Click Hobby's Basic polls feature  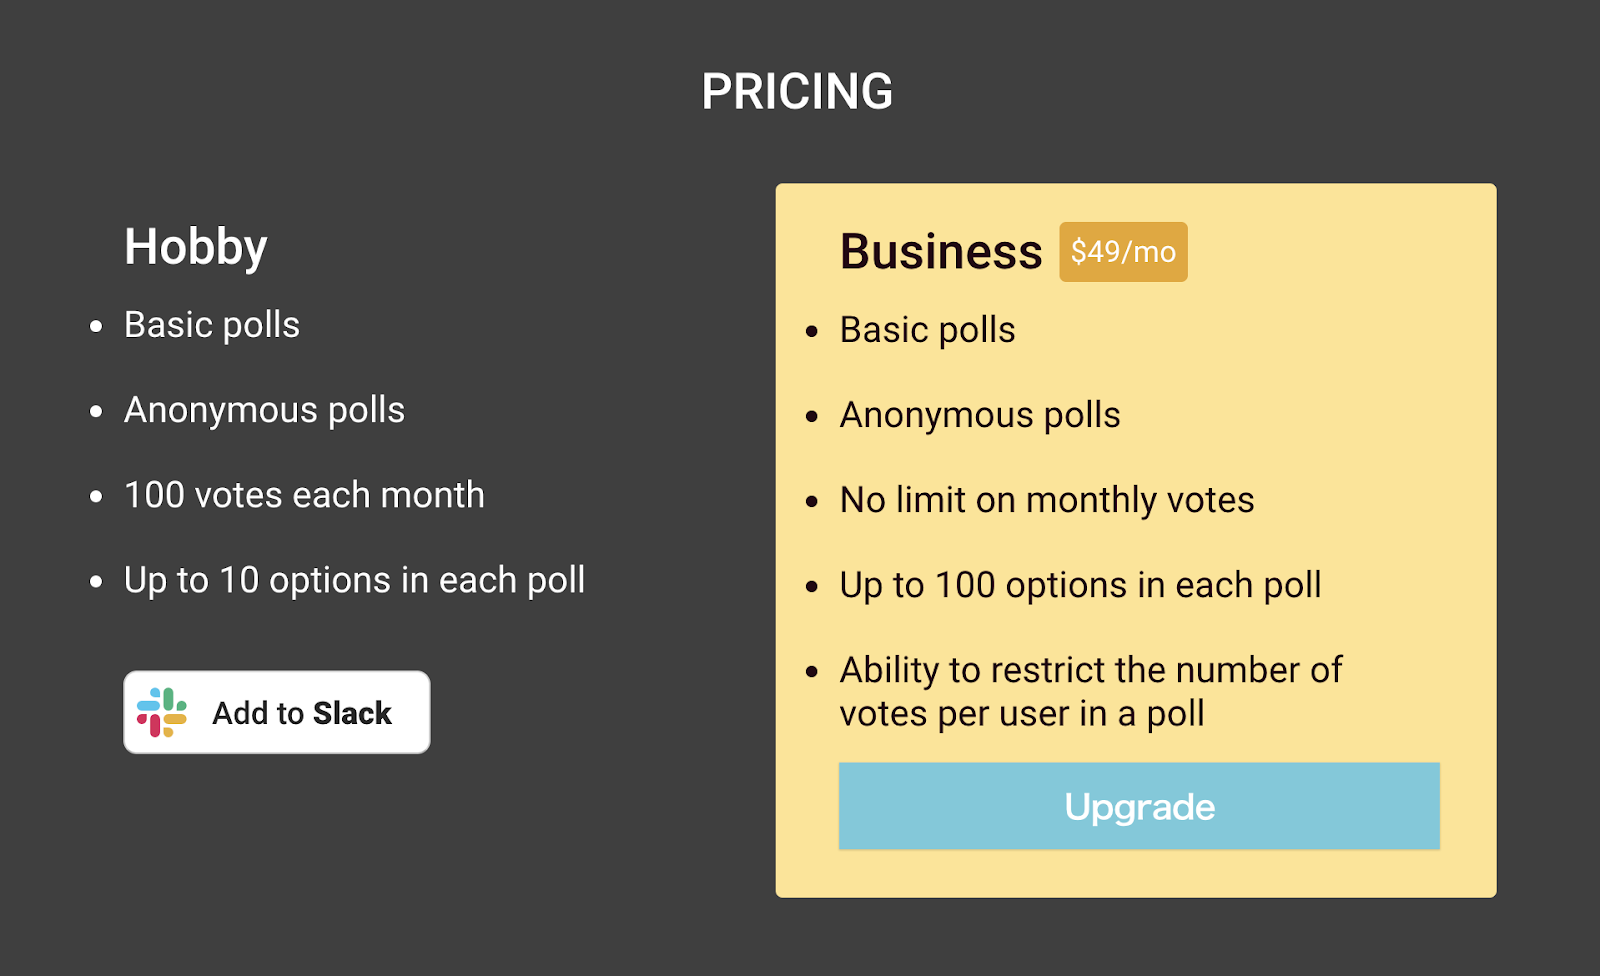click(212, 325)
